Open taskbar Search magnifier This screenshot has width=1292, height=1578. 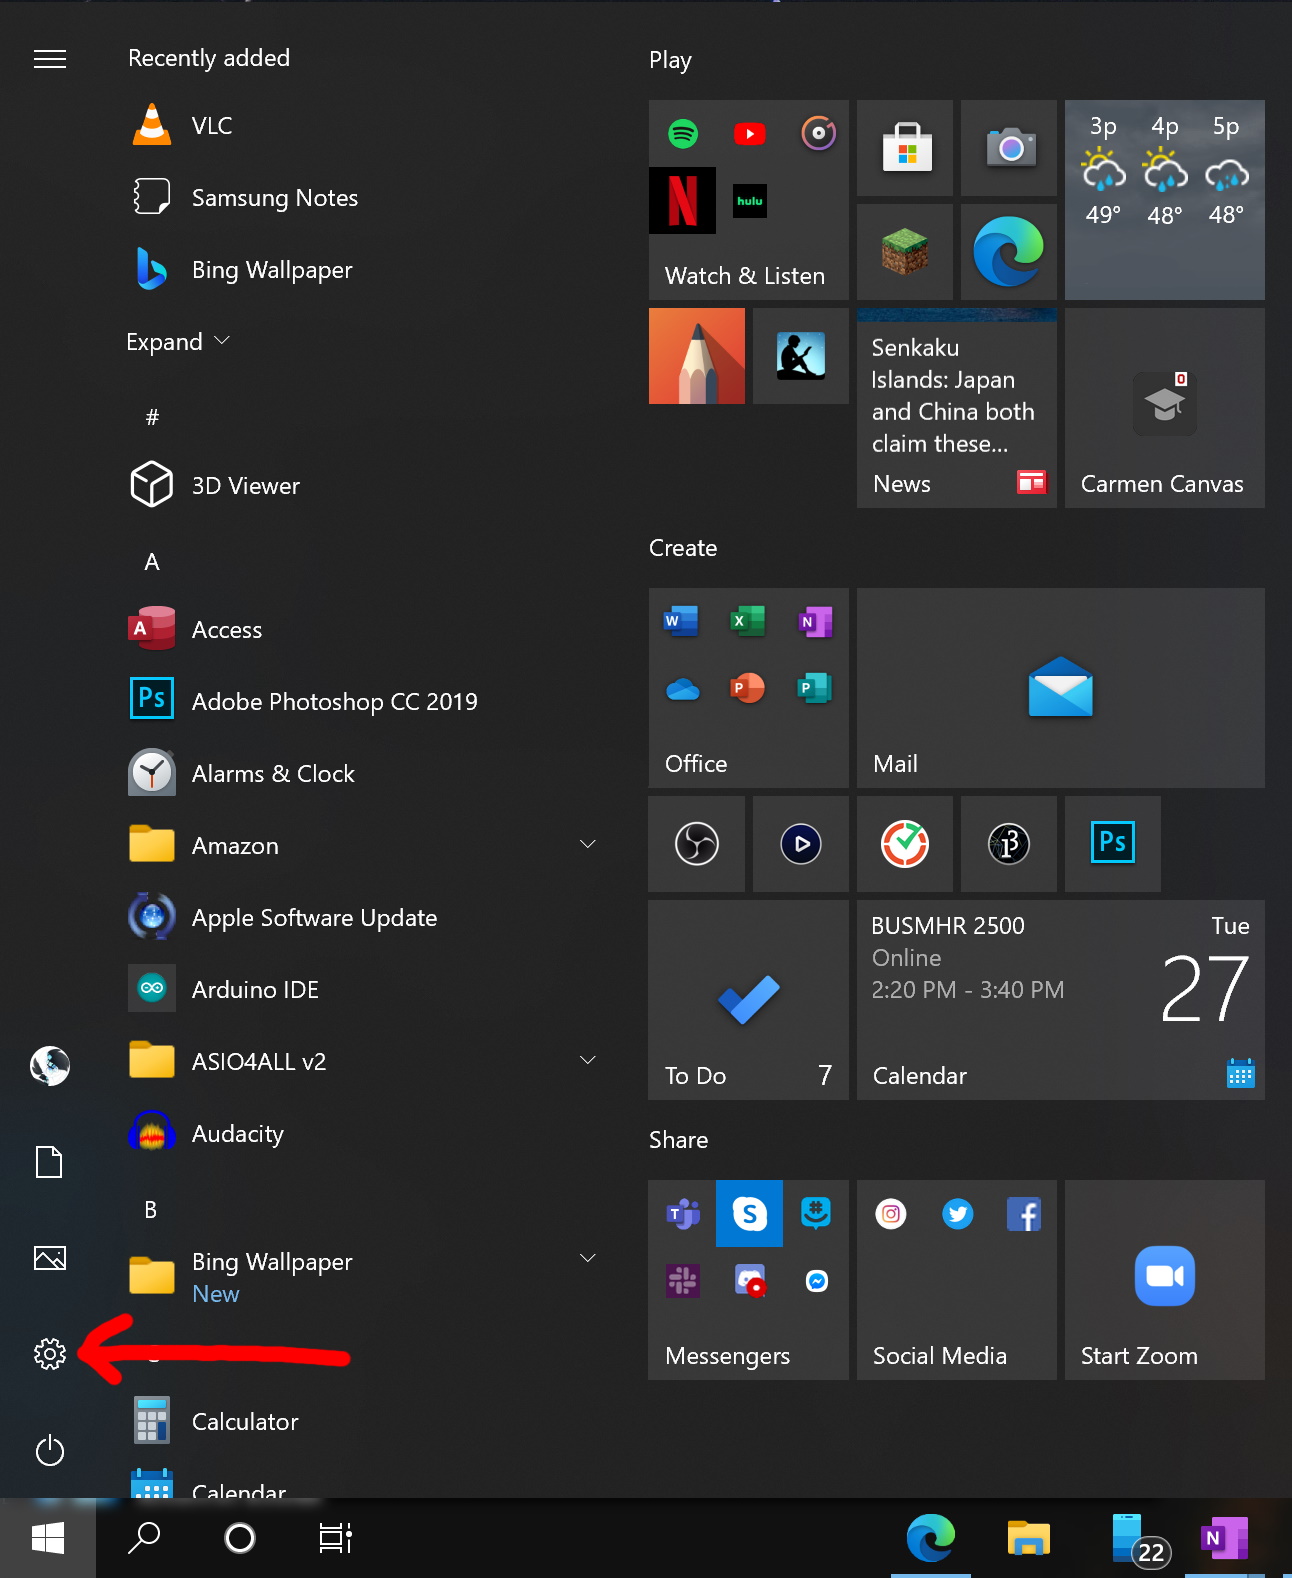tap(144, 1538)
